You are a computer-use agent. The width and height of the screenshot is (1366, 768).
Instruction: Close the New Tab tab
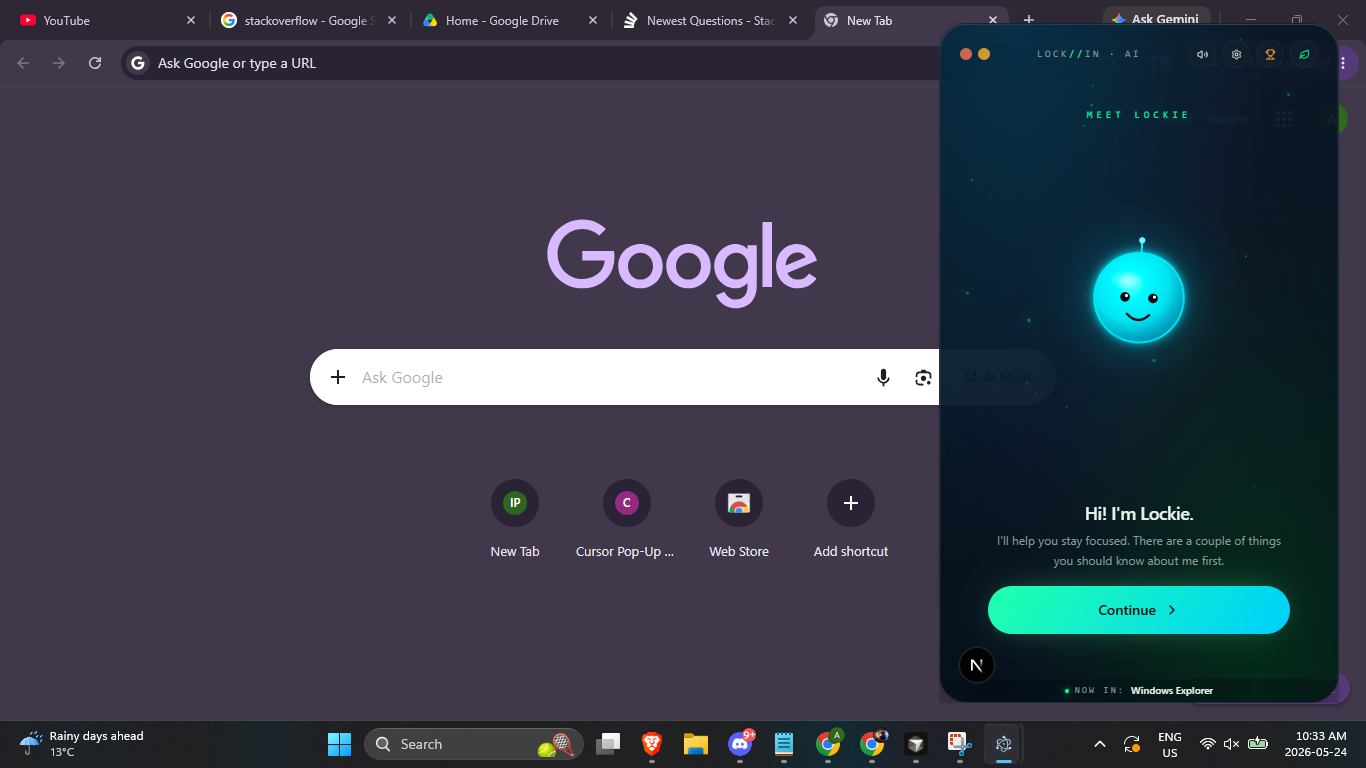993,20
